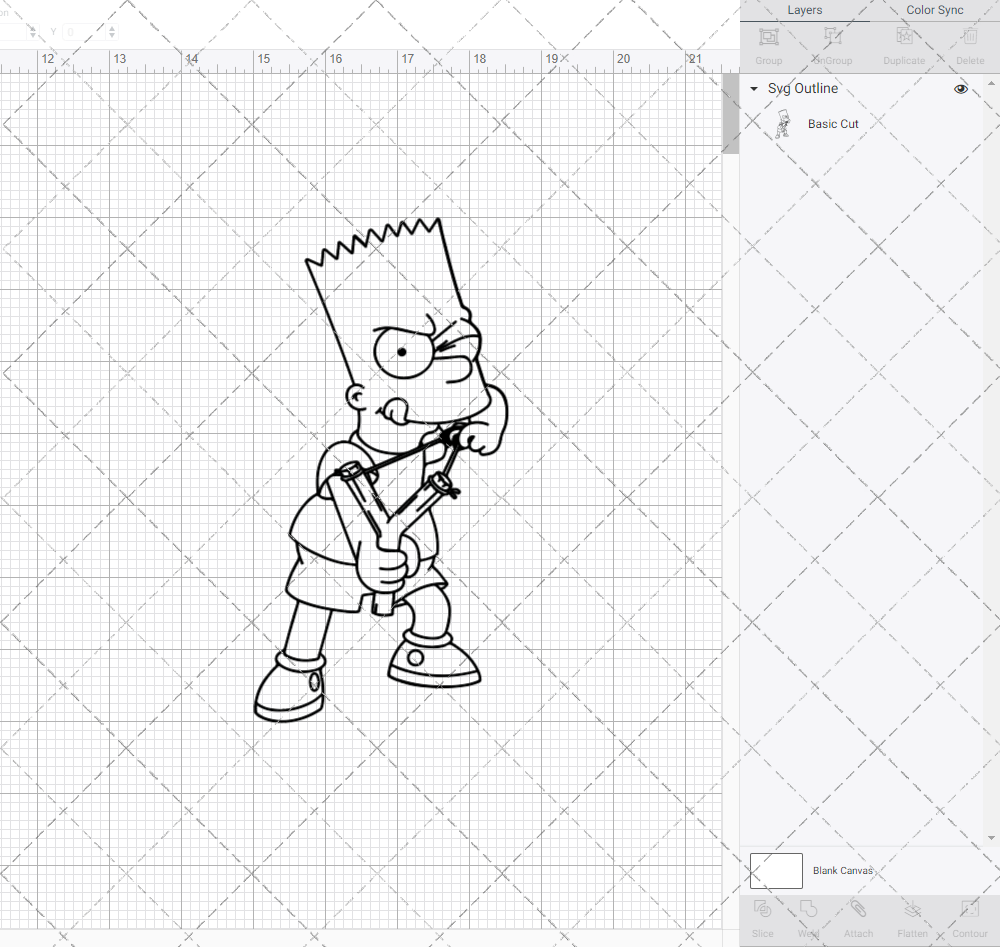Image resolution: width=1000 pixels, height=947 pixels.
Task: Select the Basic Cut layer
Action: 833,124
